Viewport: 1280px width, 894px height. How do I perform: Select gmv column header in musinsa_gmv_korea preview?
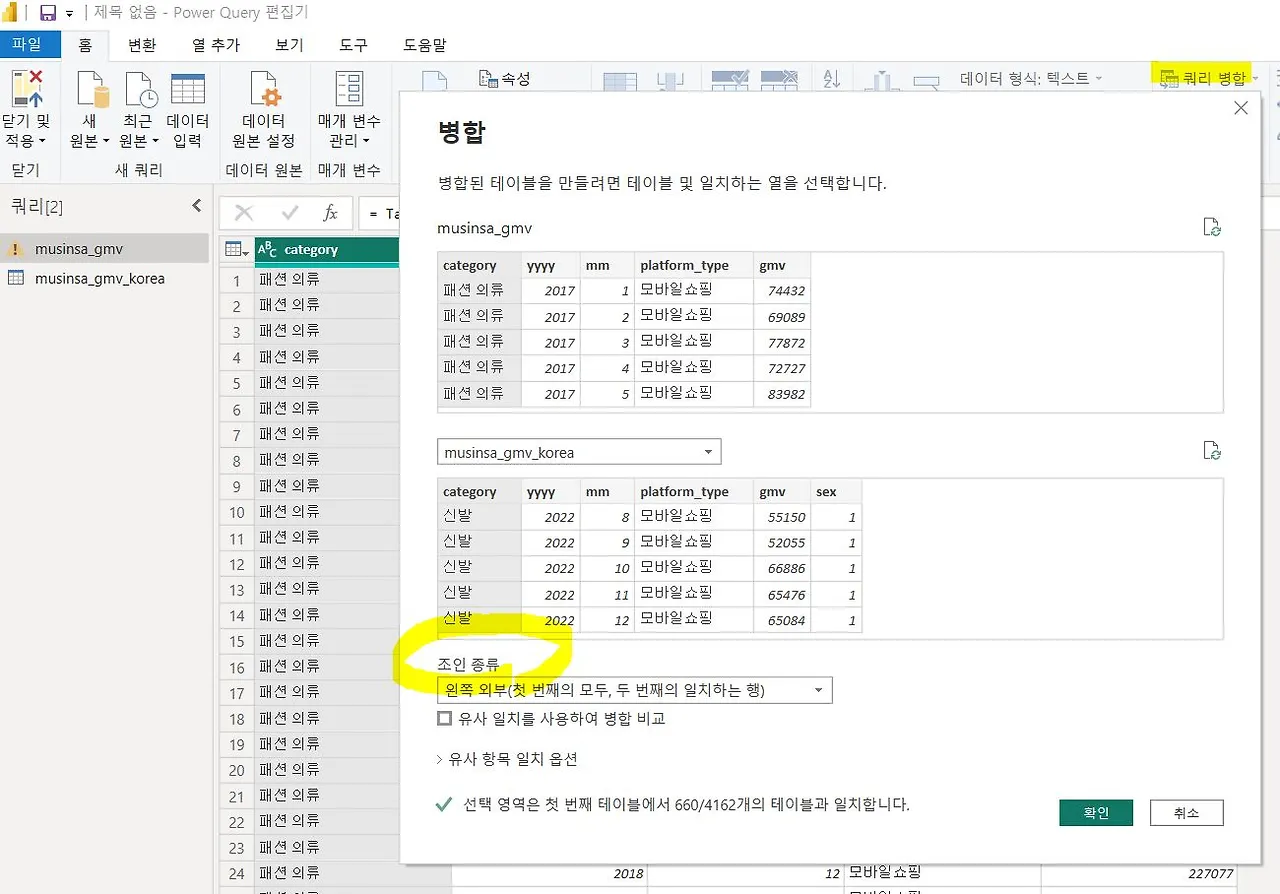coord(782,491)
